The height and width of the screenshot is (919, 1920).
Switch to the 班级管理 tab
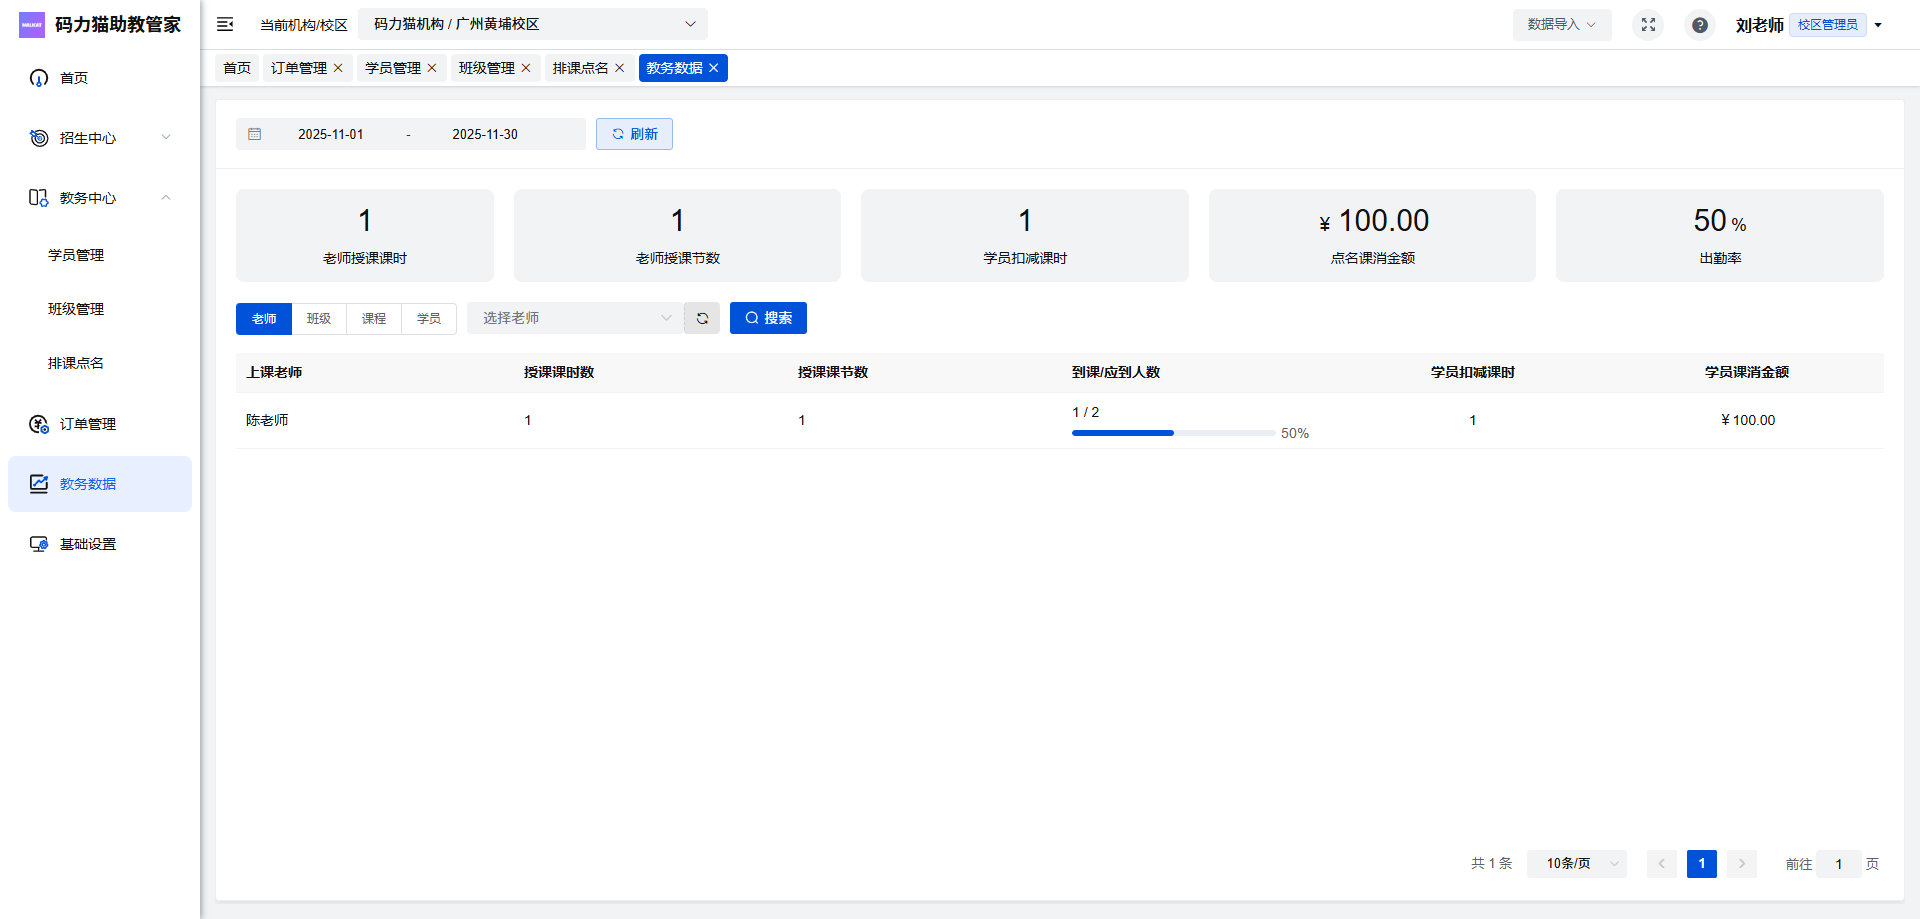coord(486,68)
